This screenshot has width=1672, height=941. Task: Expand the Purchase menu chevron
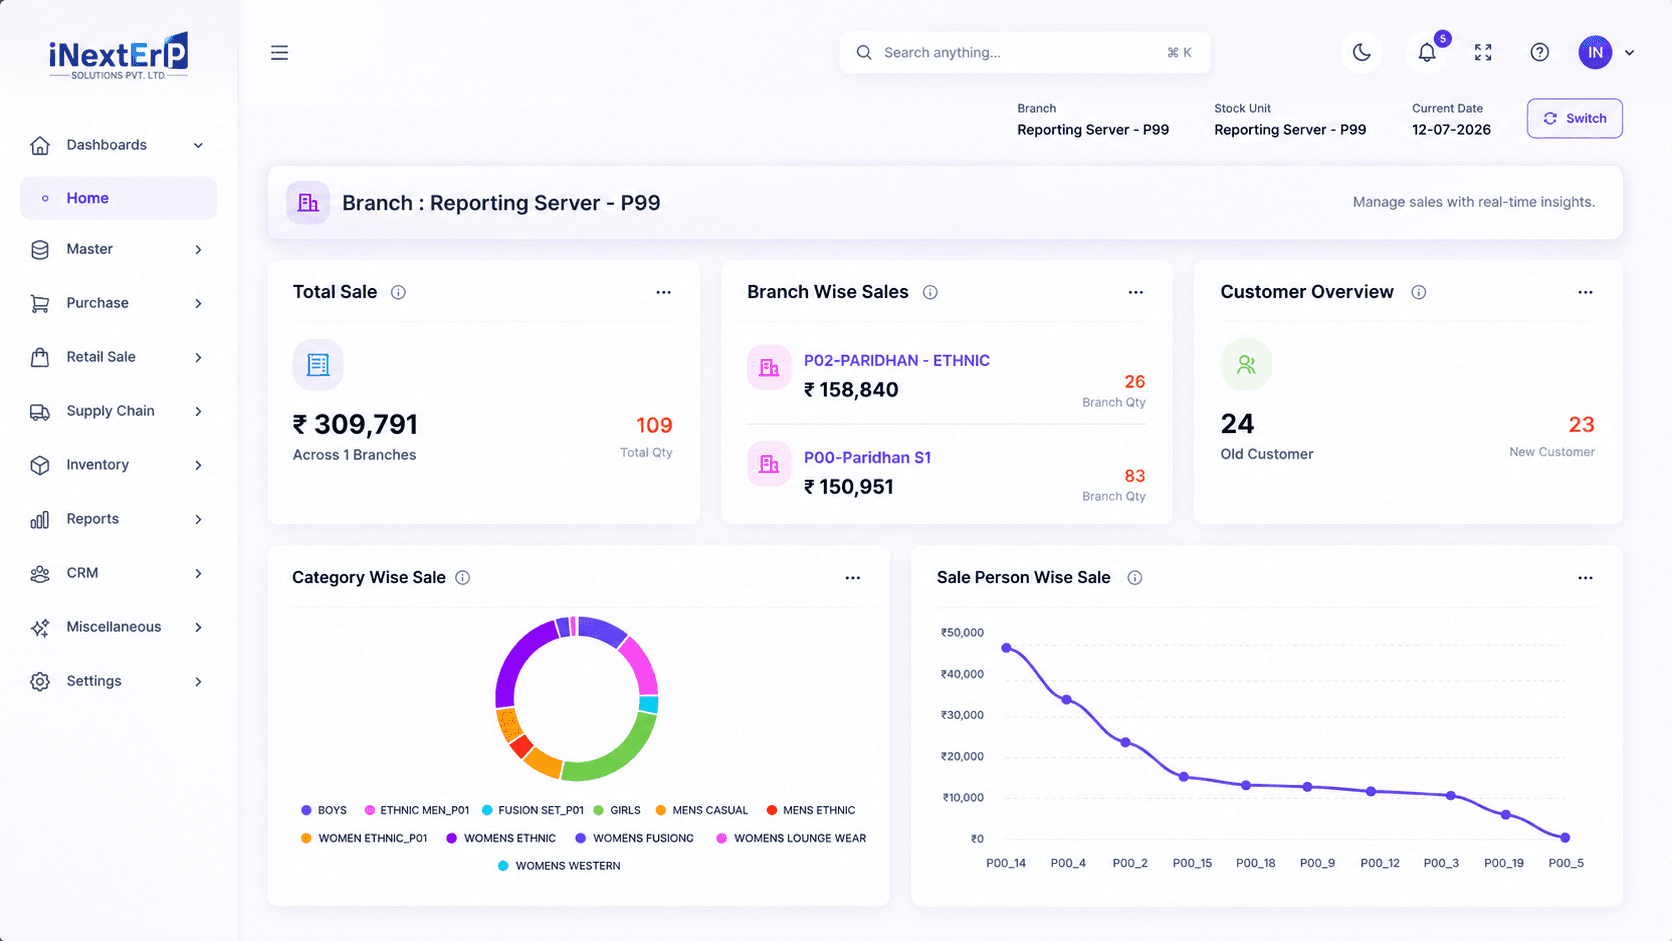(198, 303)
